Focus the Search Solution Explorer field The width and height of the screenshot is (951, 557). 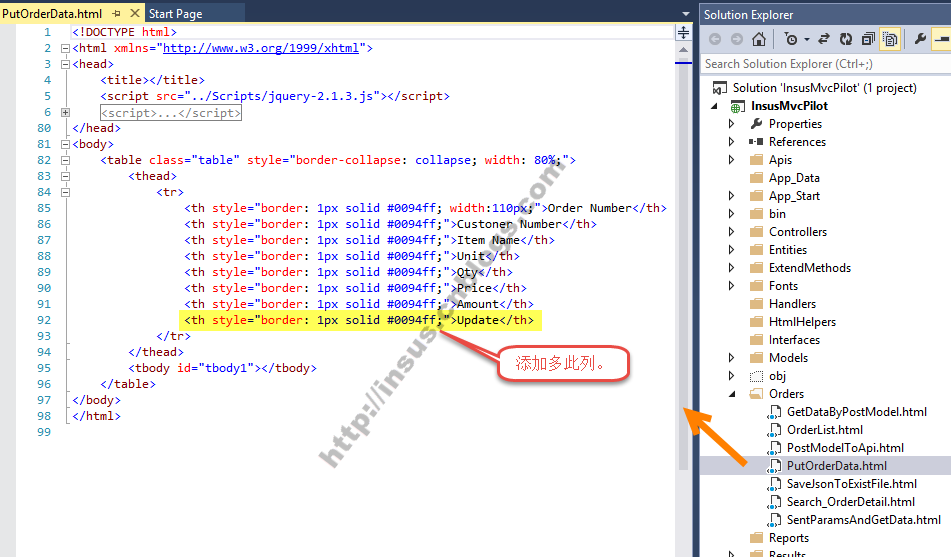[825, 64]
